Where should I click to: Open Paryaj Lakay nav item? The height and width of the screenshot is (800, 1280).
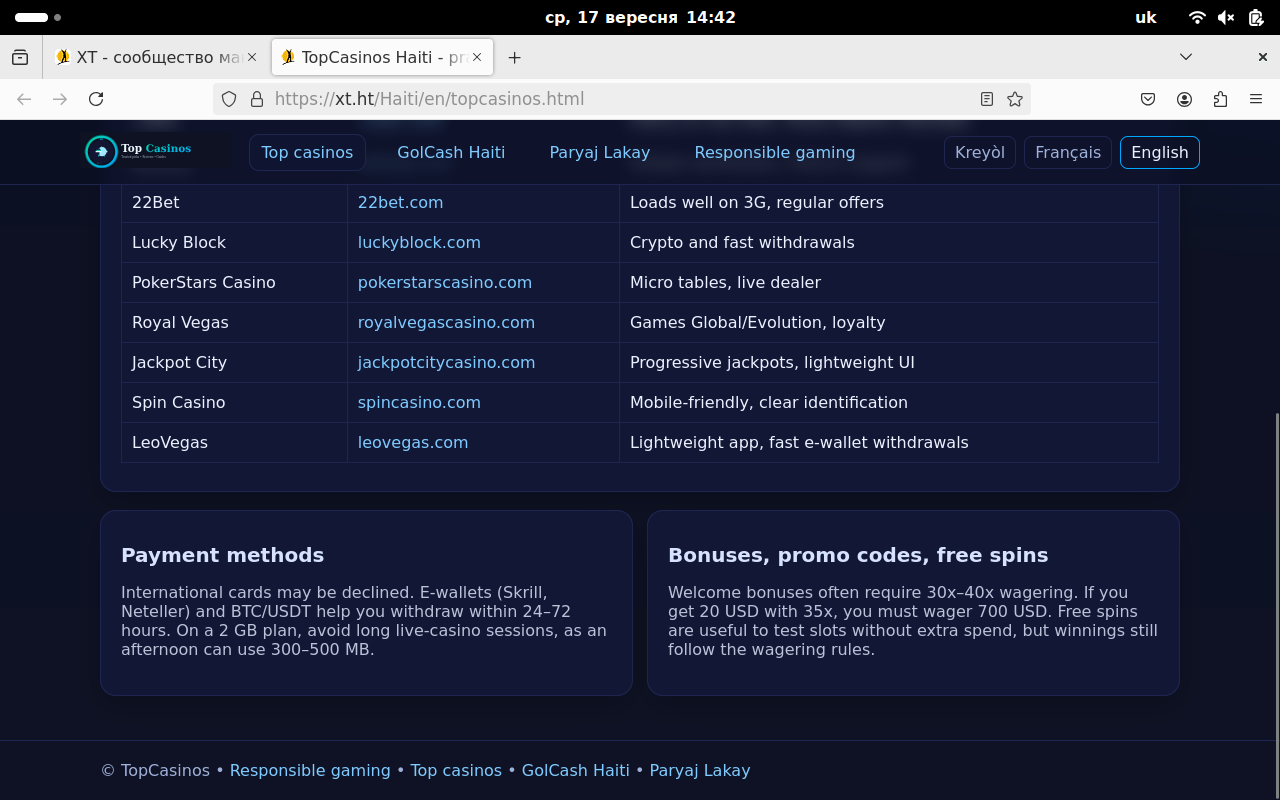600,152
